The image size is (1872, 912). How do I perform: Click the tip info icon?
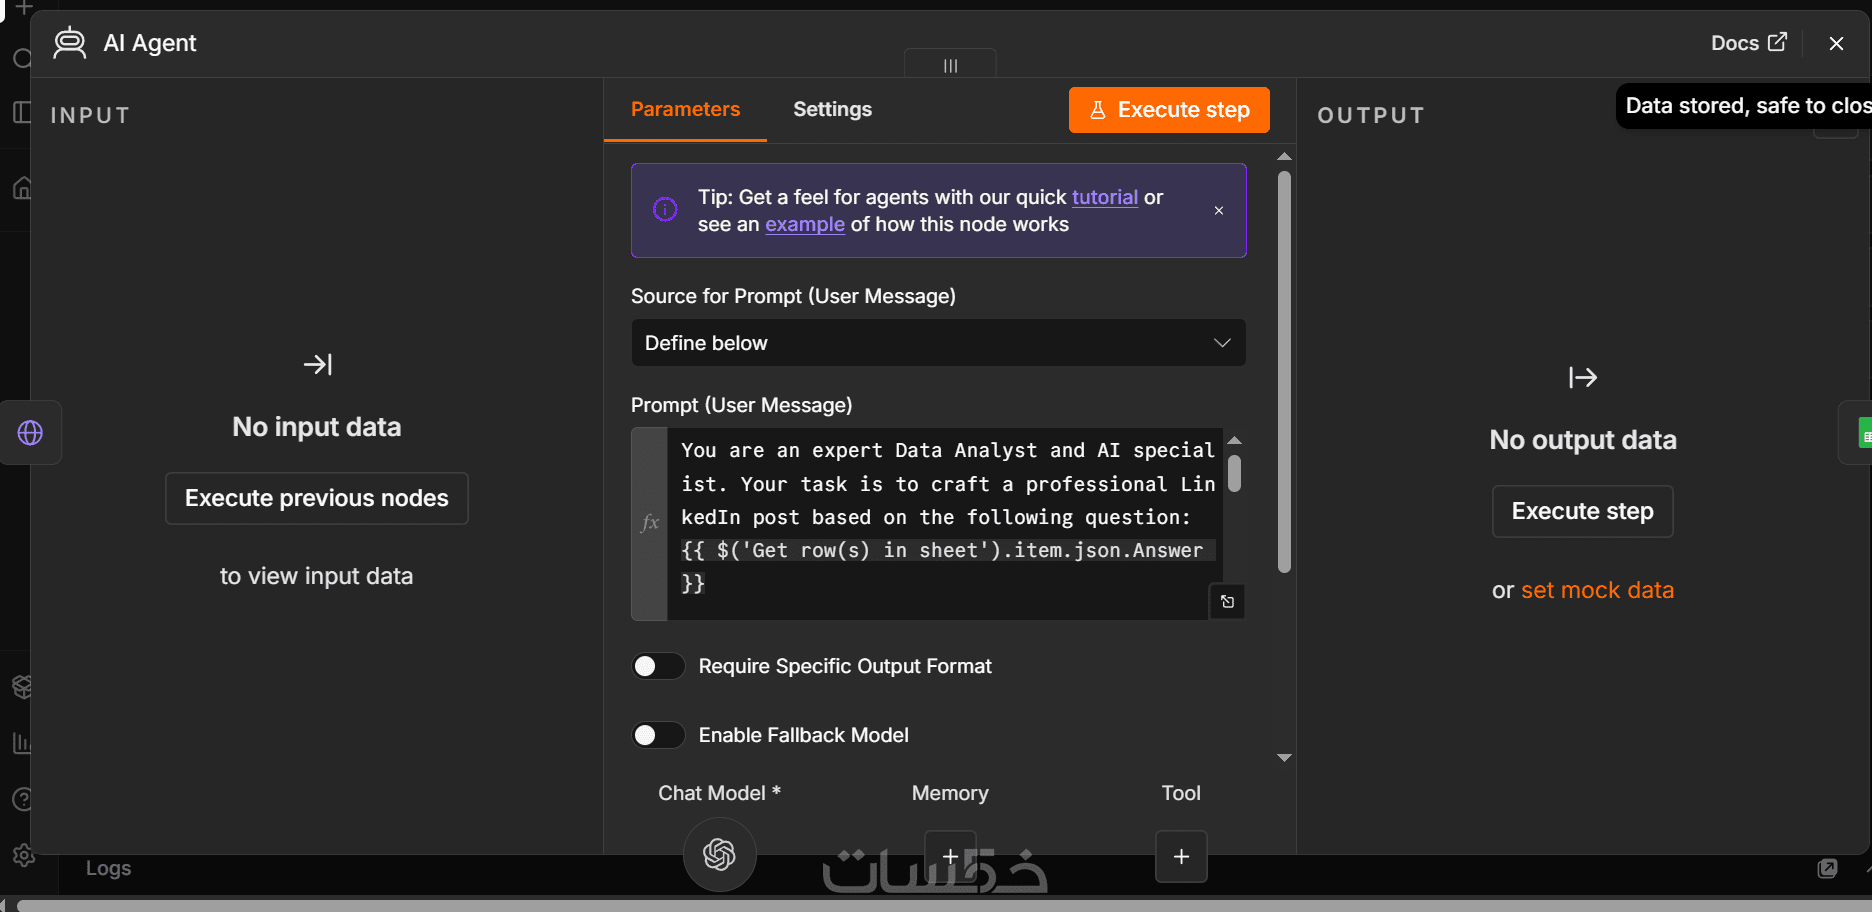(665, 209)
